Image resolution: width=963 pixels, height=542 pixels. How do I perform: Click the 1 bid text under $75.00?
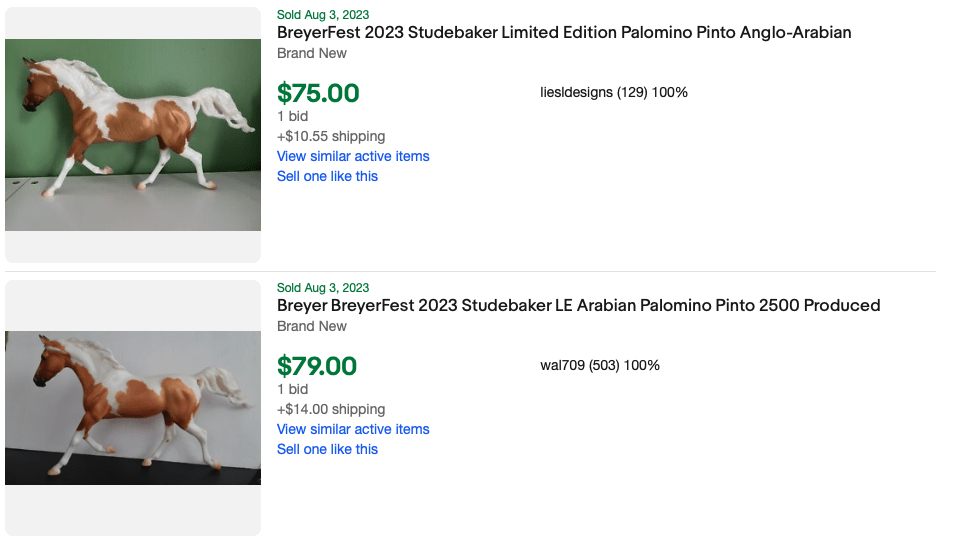click(292, 116)
